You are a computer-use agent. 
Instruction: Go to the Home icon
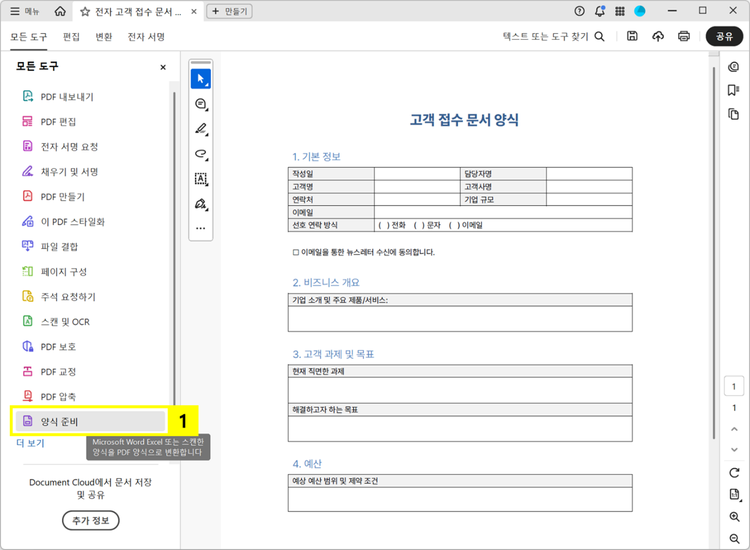(x=60, y=11)
